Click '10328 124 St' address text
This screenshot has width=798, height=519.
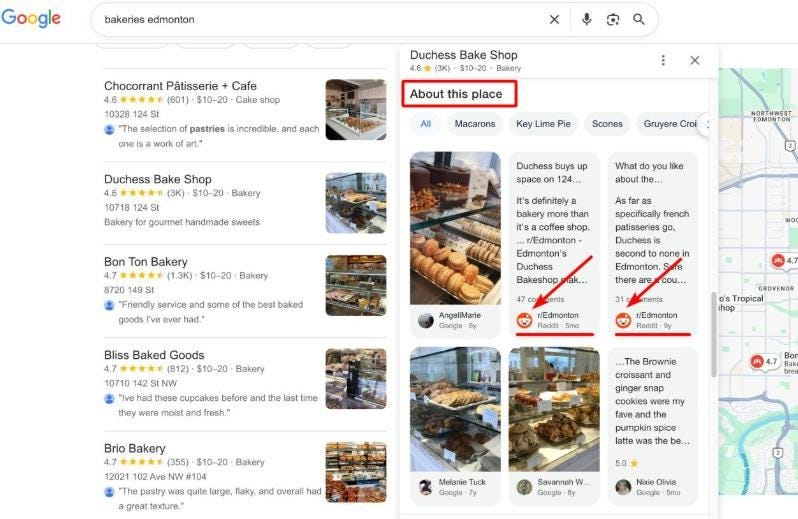point(131,114)
